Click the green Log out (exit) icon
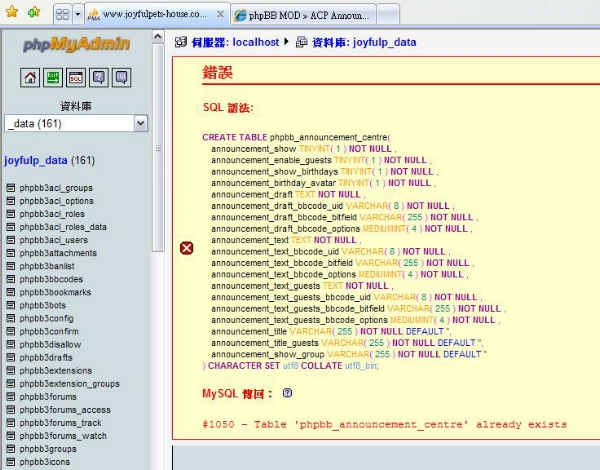The height and width of the screenshot is (470, 600). pyautogui.click(x=53, y=78)
